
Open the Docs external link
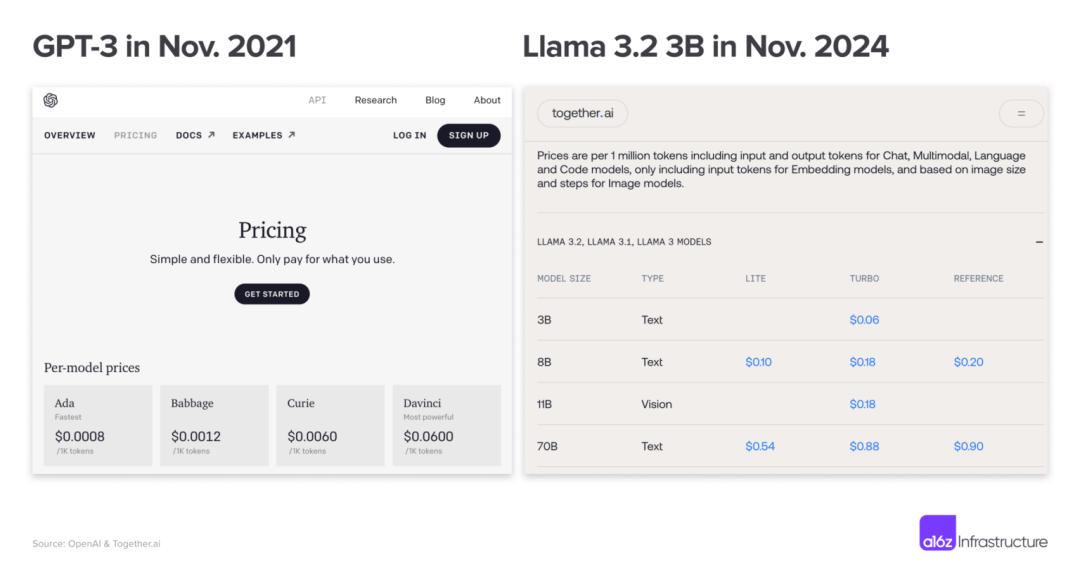[x=195, y=135]
